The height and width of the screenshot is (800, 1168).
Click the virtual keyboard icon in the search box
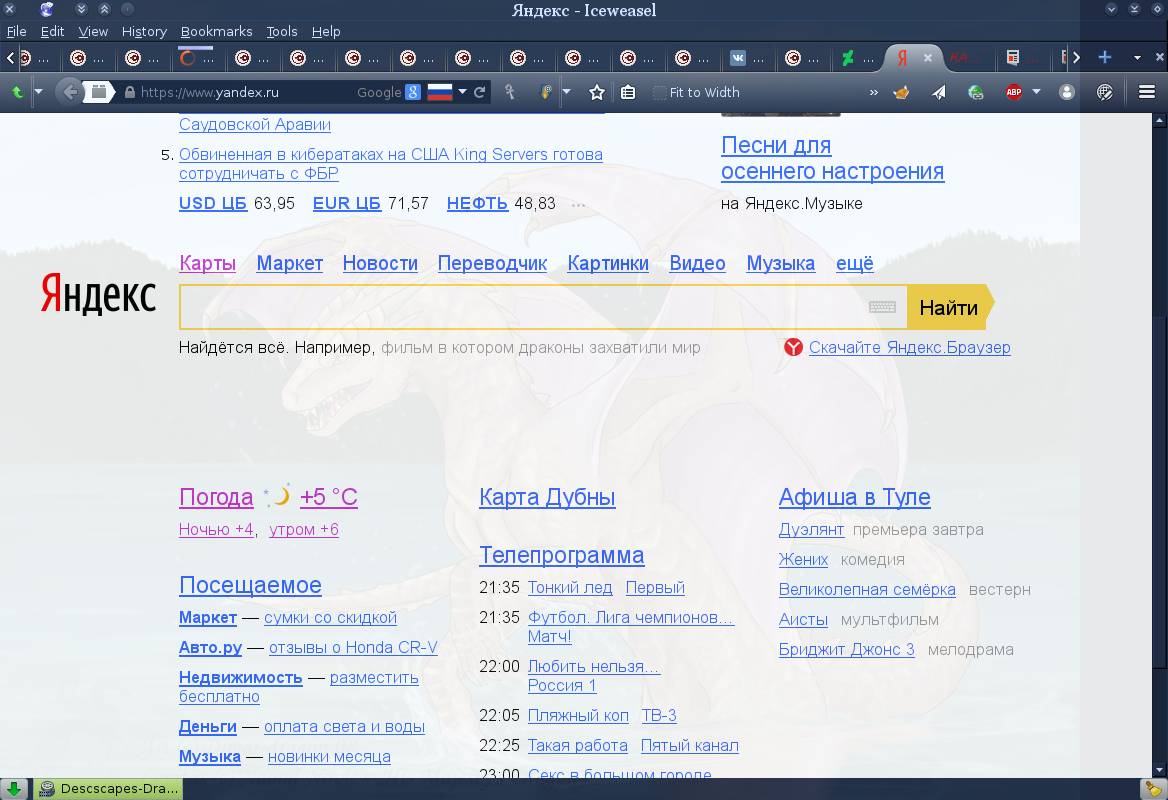[x=883, y=307]
